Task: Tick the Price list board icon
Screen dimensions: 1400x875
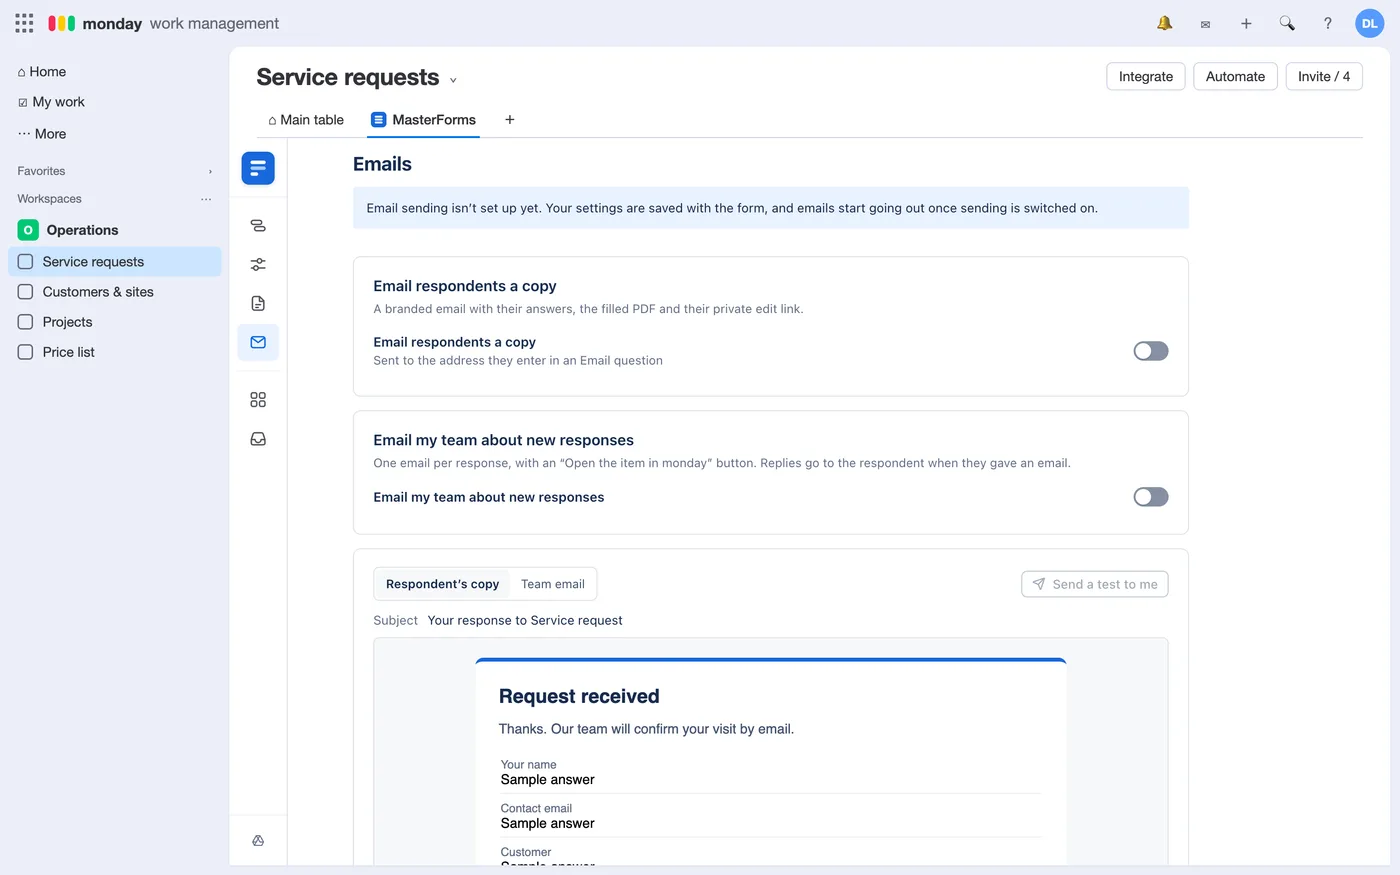Action: point(26,352)
